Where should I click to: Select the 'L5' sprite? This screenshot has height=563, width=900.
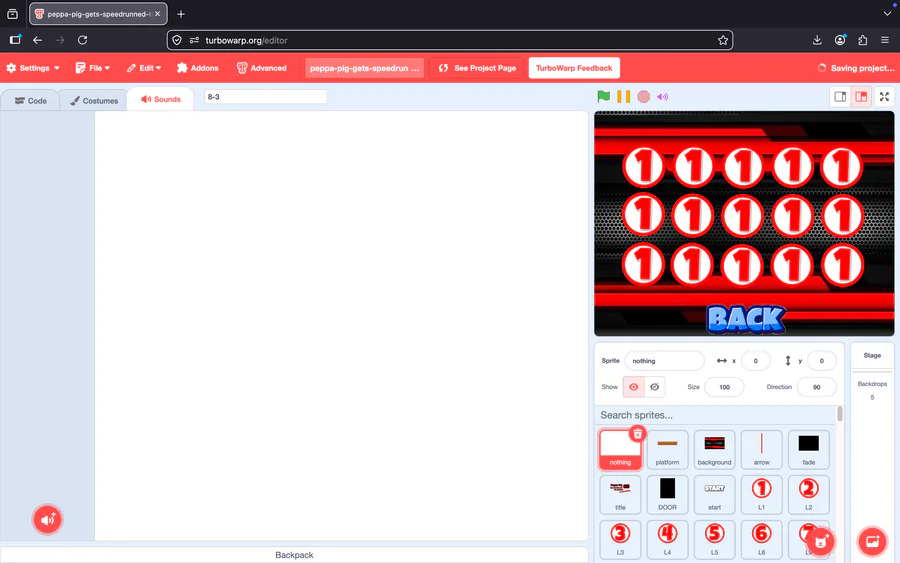tap(714, 539)
